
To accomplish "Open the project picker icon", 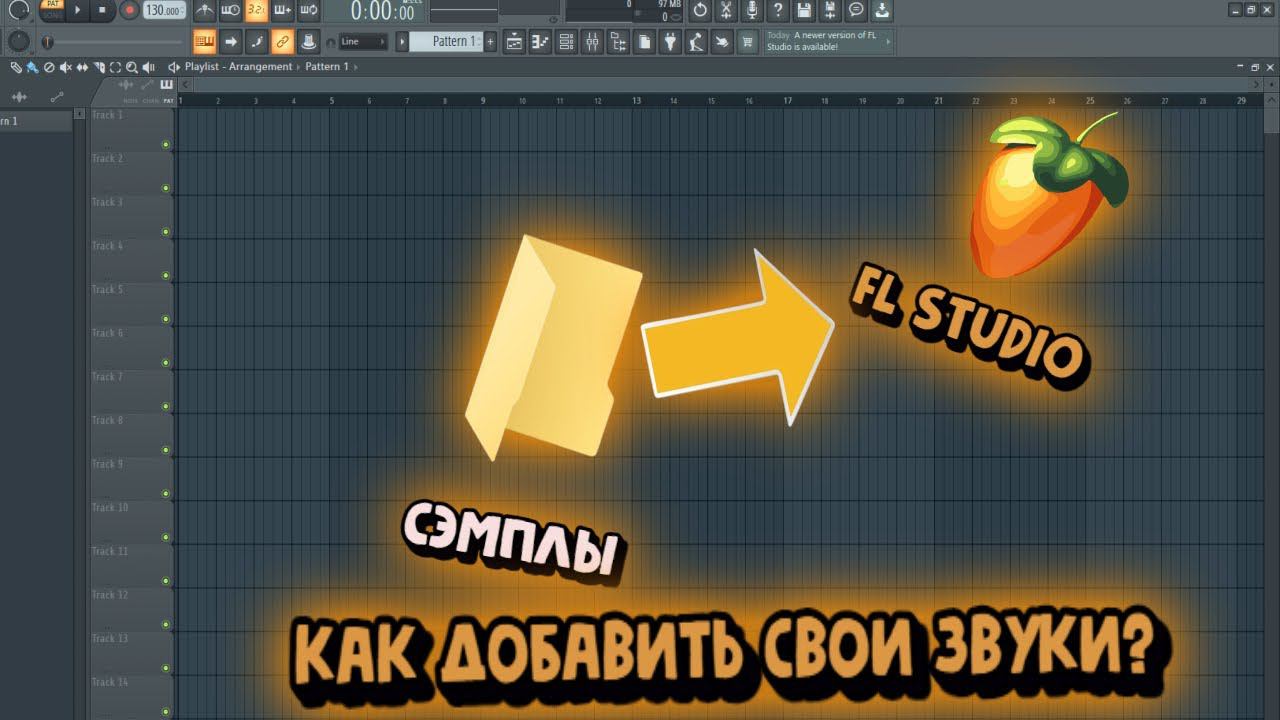I will (x=645, y=41).
